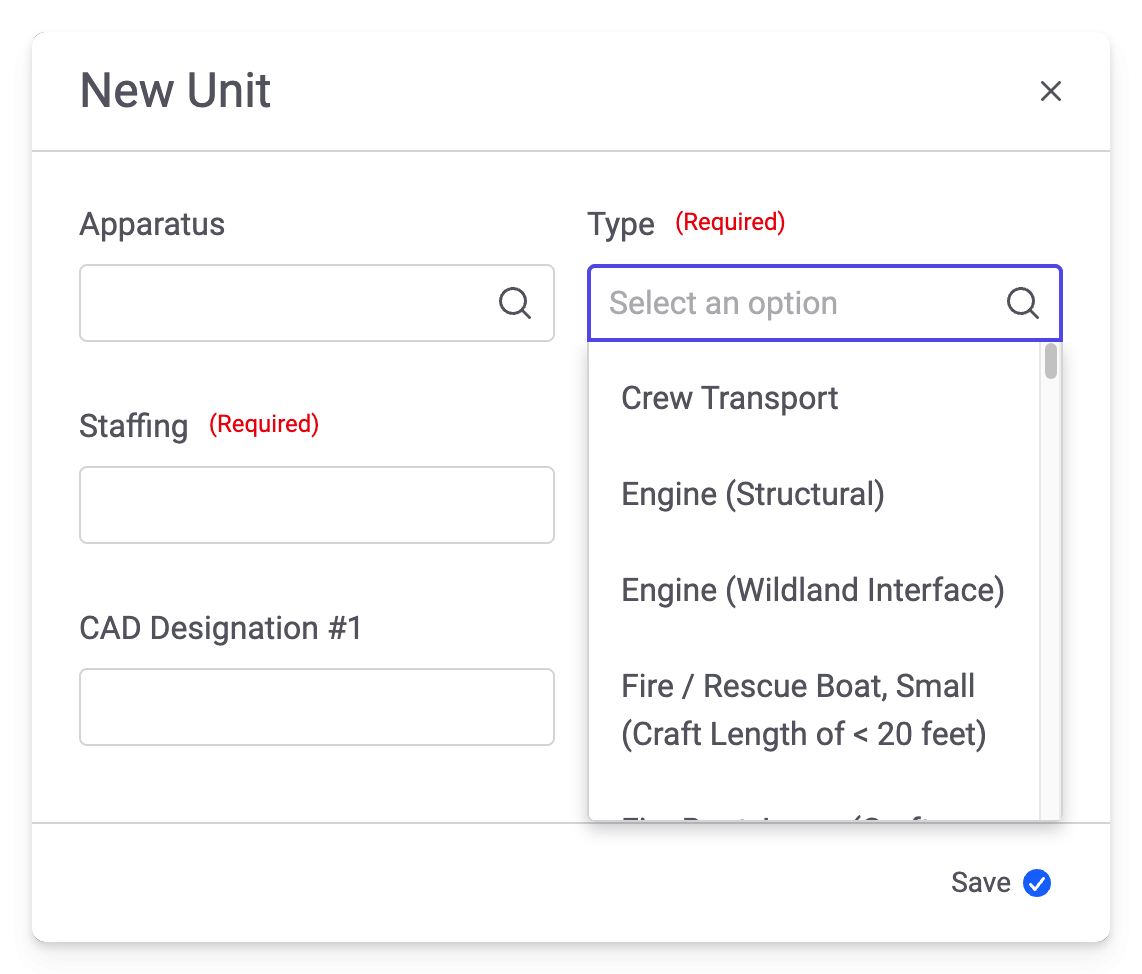Select Crew Transport from the list

(730, 398)
